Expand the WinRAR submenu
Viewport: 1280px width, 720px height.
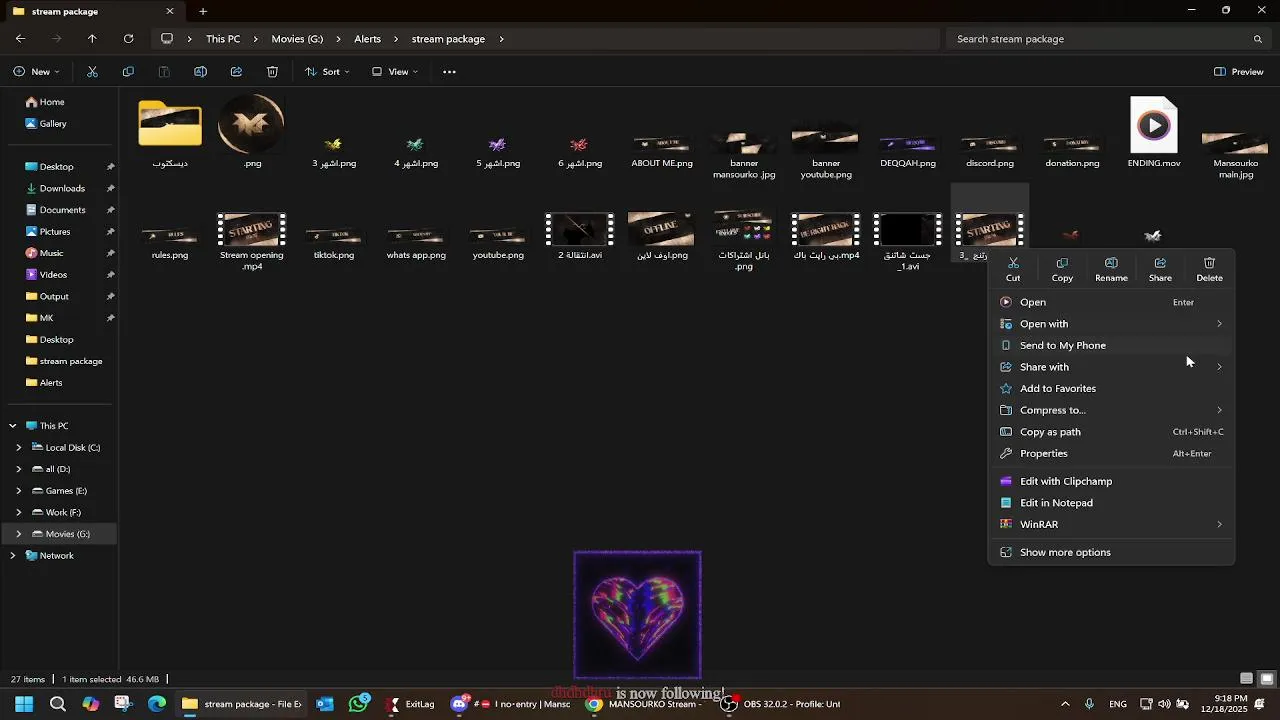(x=1111, y=524)
